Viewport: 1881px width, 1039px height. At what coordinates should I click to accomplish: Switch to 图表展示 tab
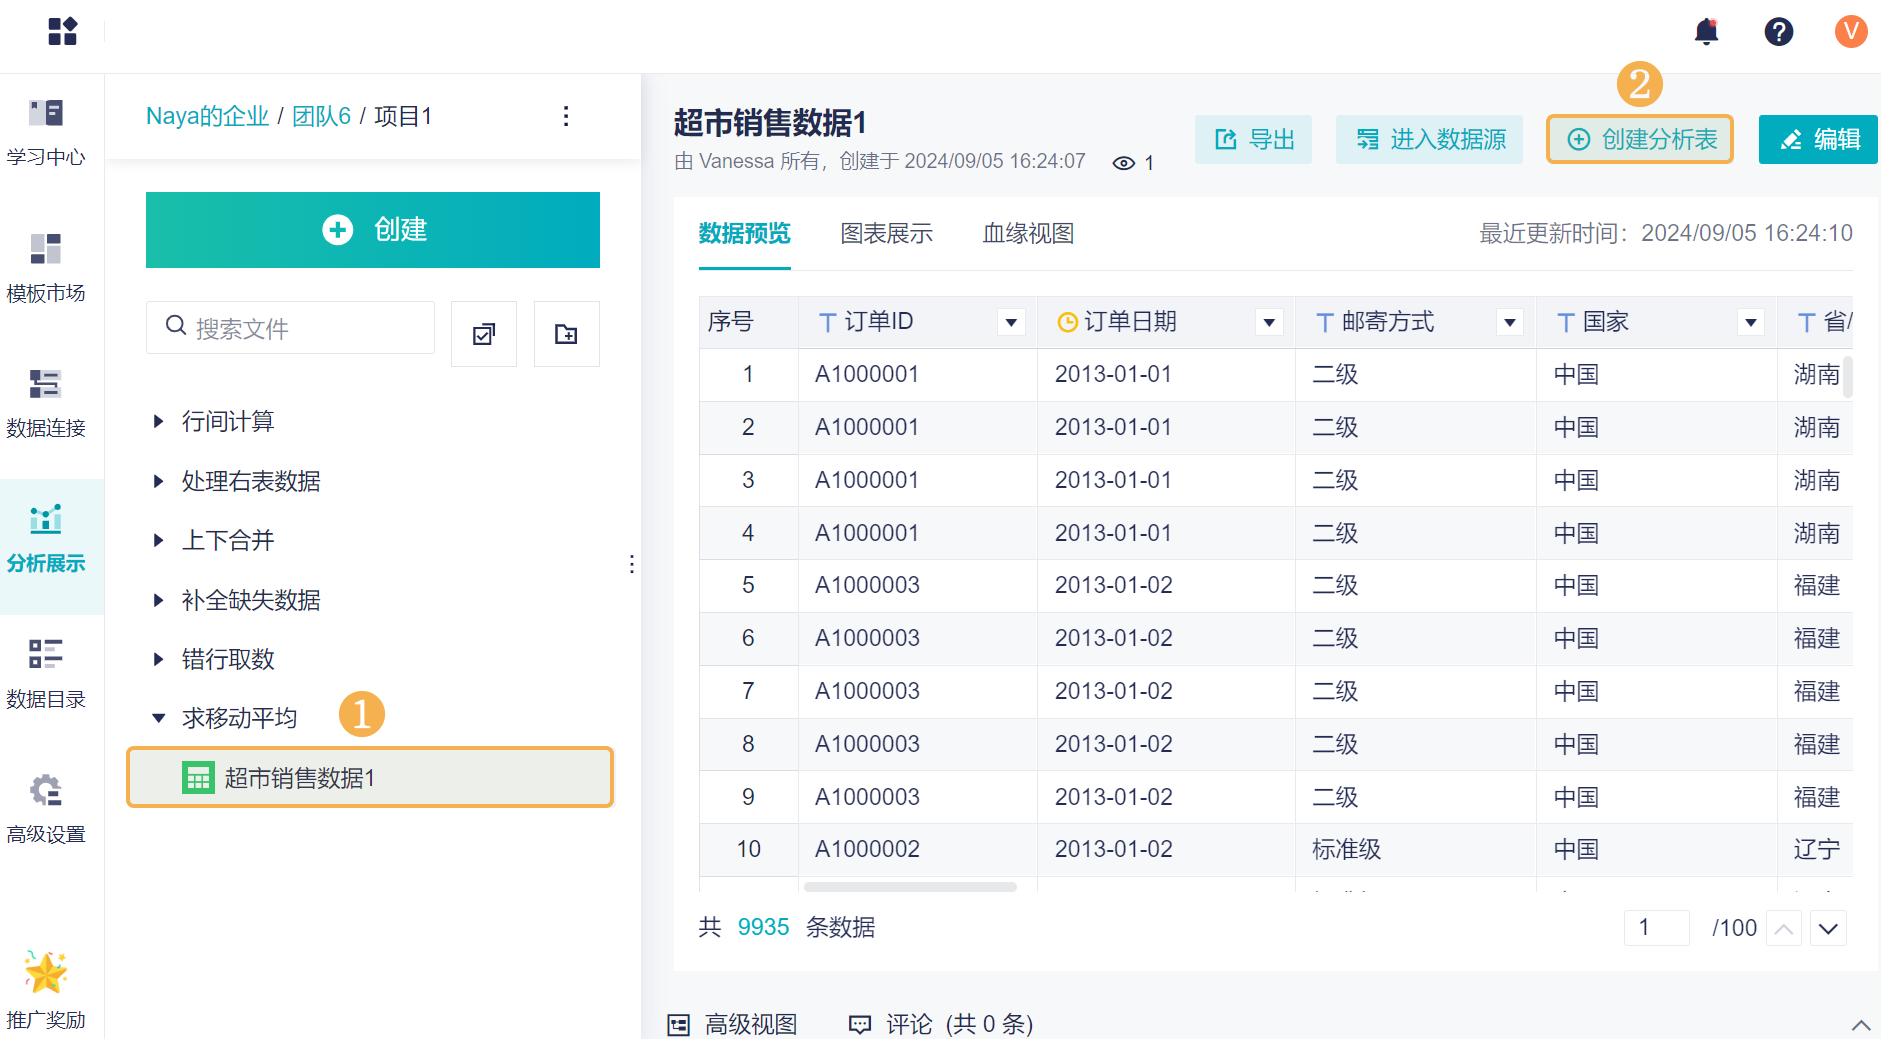tap(886, 234)
